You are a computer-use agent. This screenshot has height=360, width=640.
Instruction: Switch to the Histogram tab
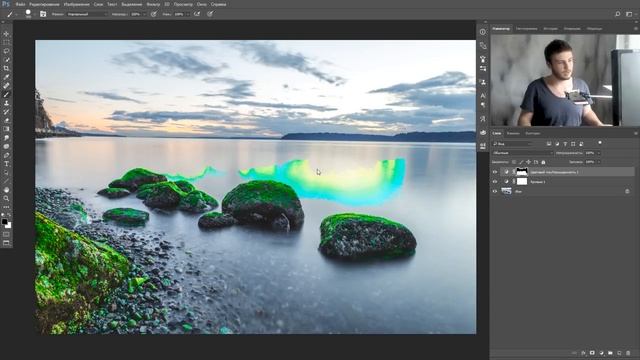click(526, 29)
